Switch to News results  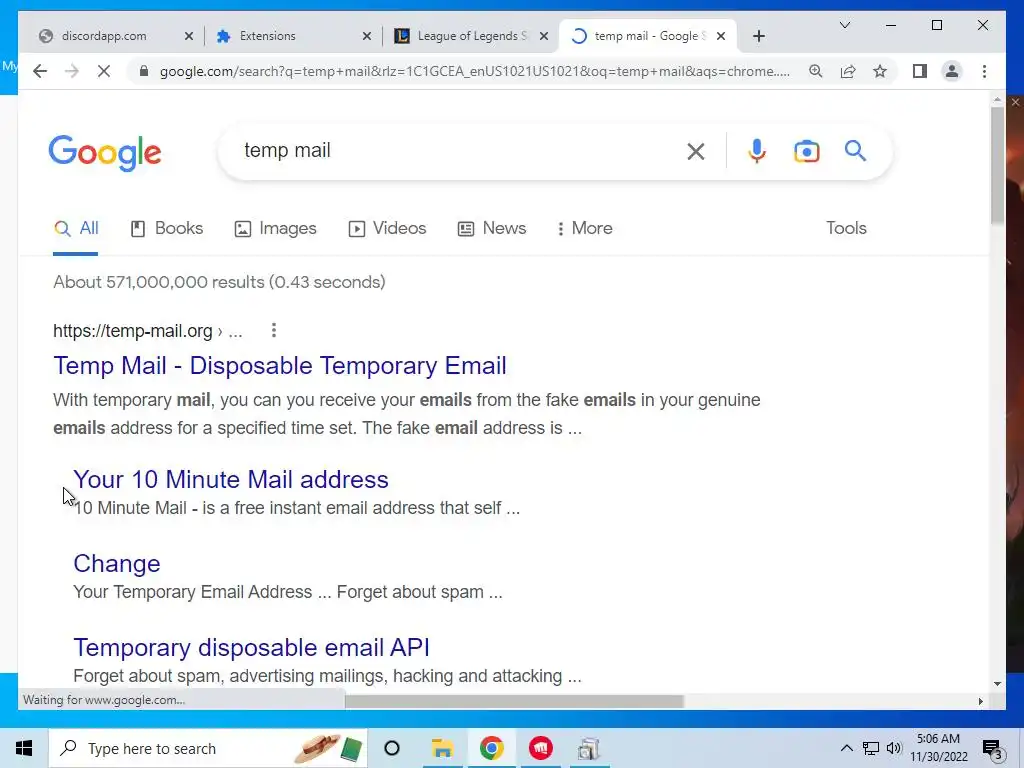pyautogui.click(x=492, y=229)
